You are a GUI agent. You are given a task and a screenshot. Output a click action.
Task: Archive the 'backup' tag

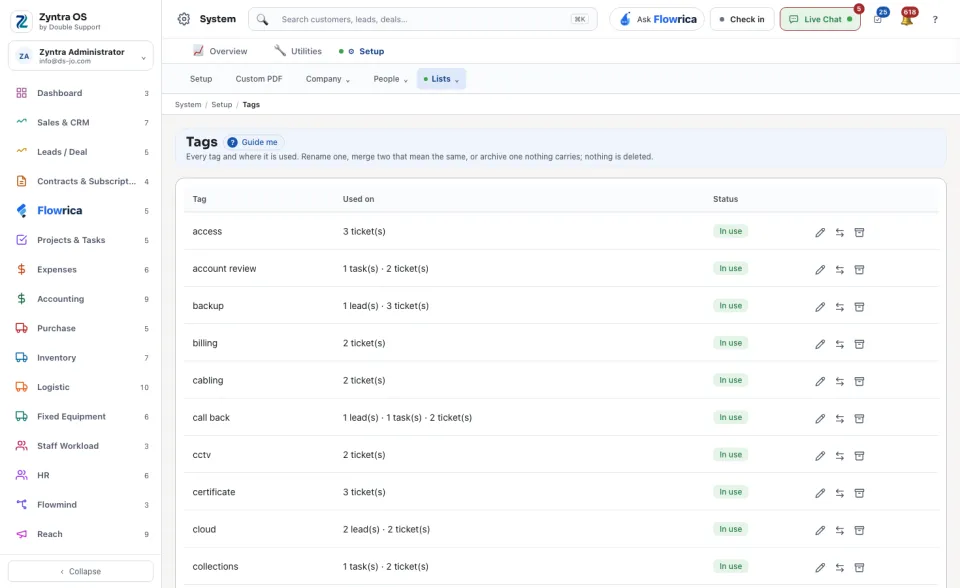point(859,307)
